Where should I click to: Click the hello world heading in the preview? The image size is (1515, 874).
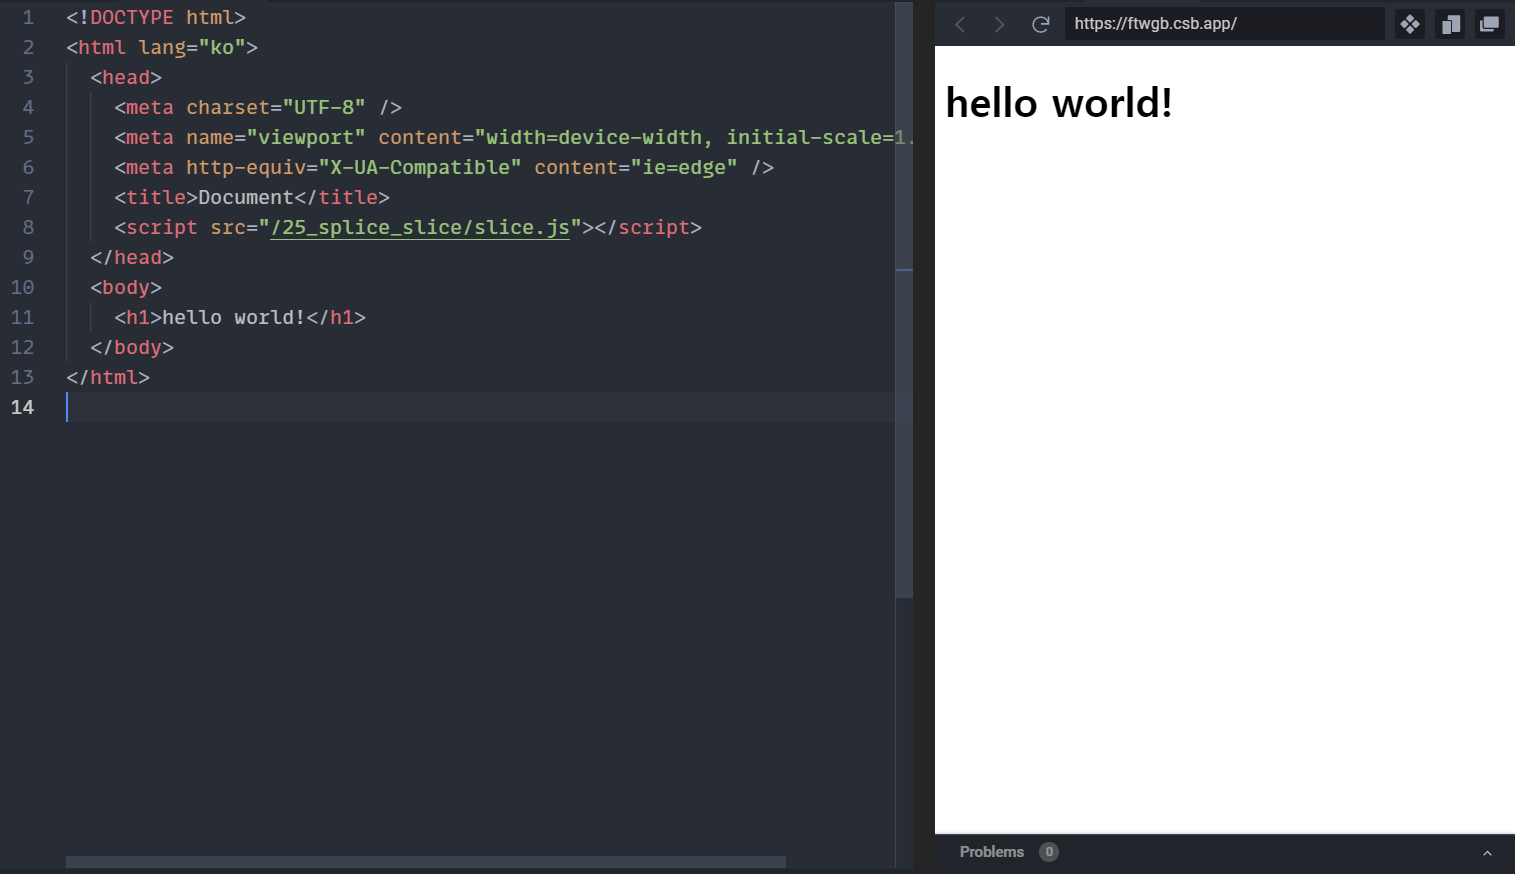1059,102
